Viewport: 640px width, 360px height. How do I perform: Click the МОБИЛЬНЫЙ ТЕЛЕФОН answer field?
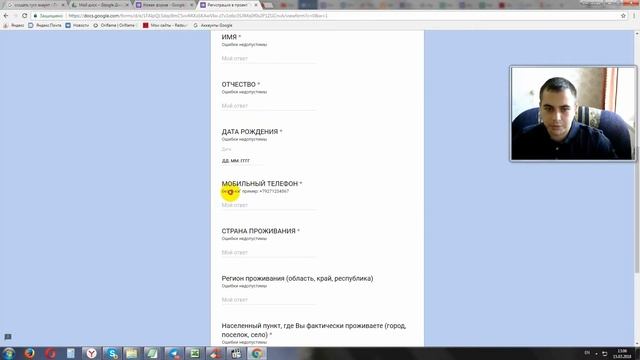(269, 205)
